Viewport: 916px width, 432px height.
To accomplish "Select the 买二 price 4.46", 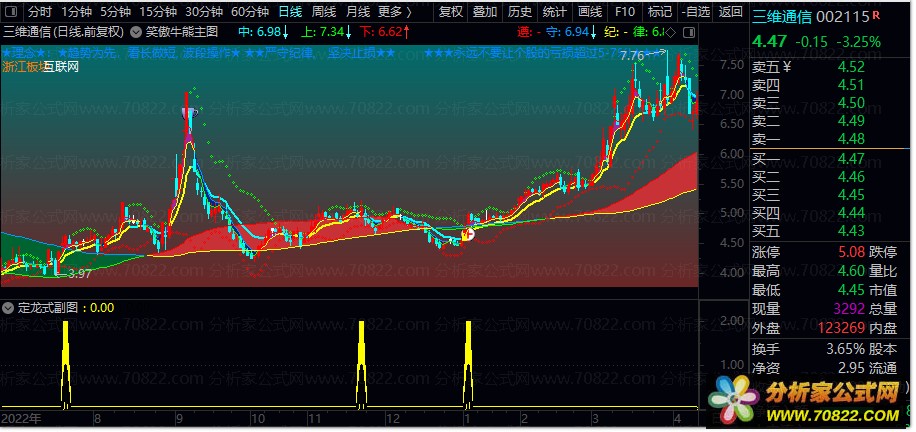I will [850, 177].
